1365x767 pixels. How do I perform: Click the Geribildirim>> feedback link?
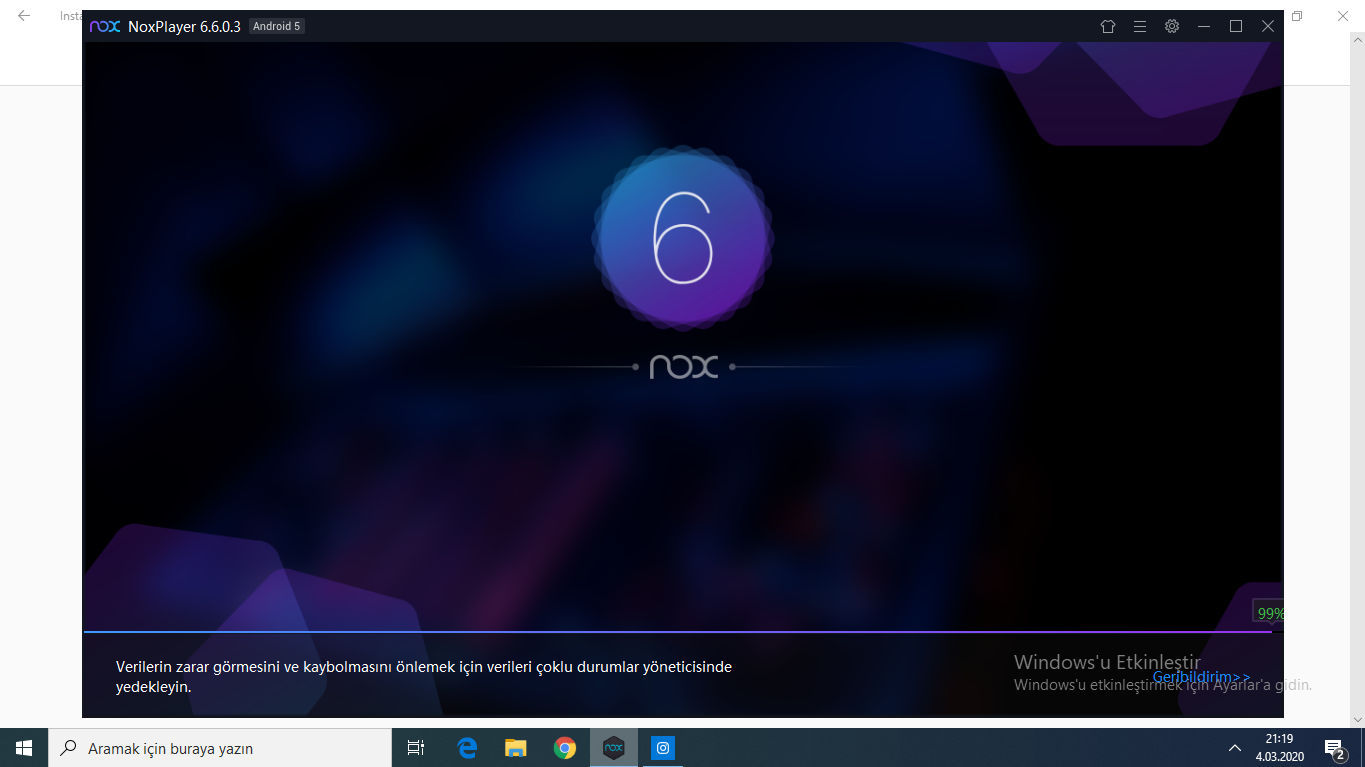pos(1201,677)
